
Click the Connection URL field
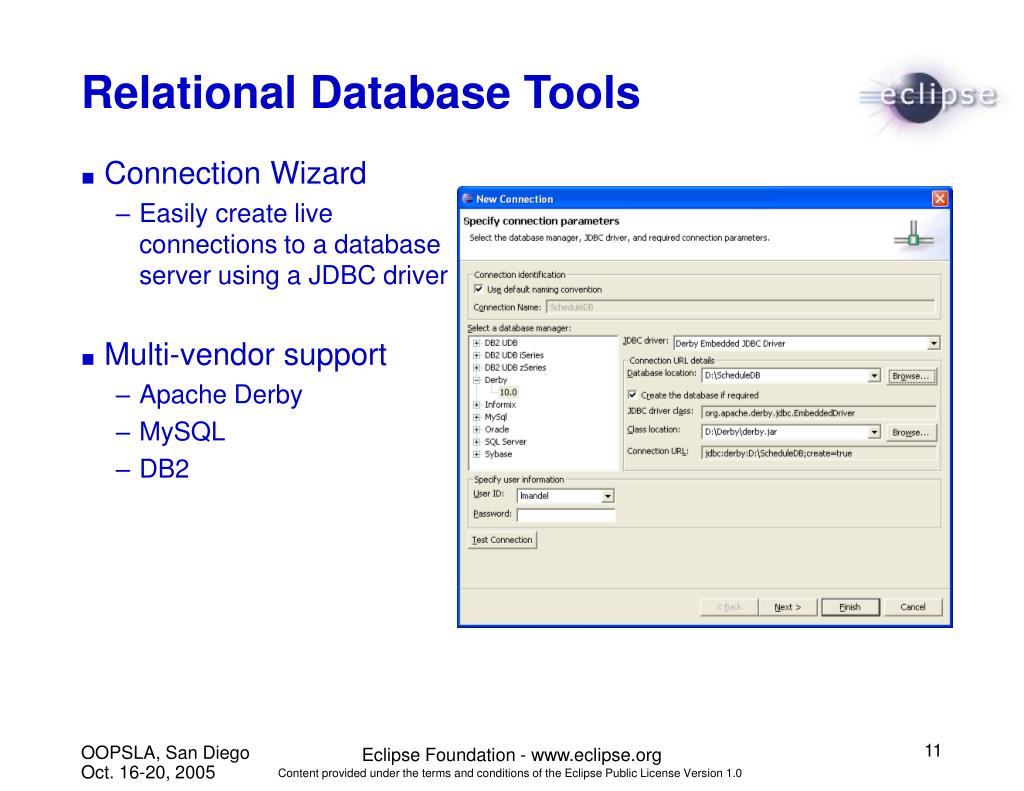(818, 453)
